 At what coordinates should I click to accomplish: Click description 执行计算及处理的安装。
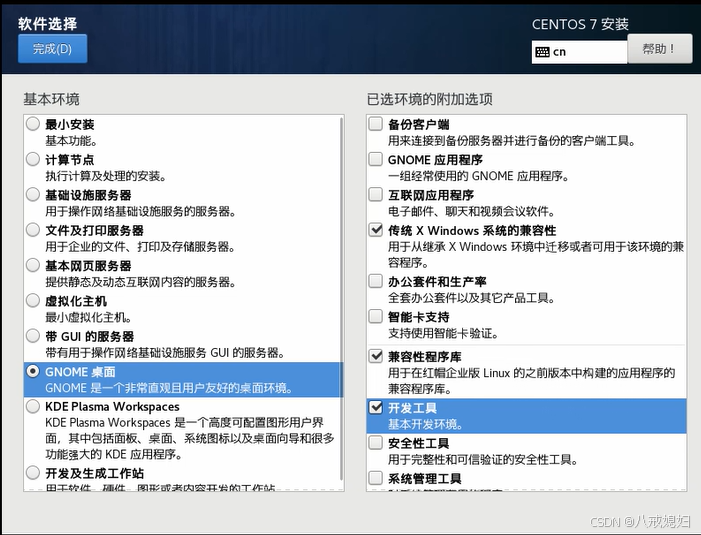(106, 177)
